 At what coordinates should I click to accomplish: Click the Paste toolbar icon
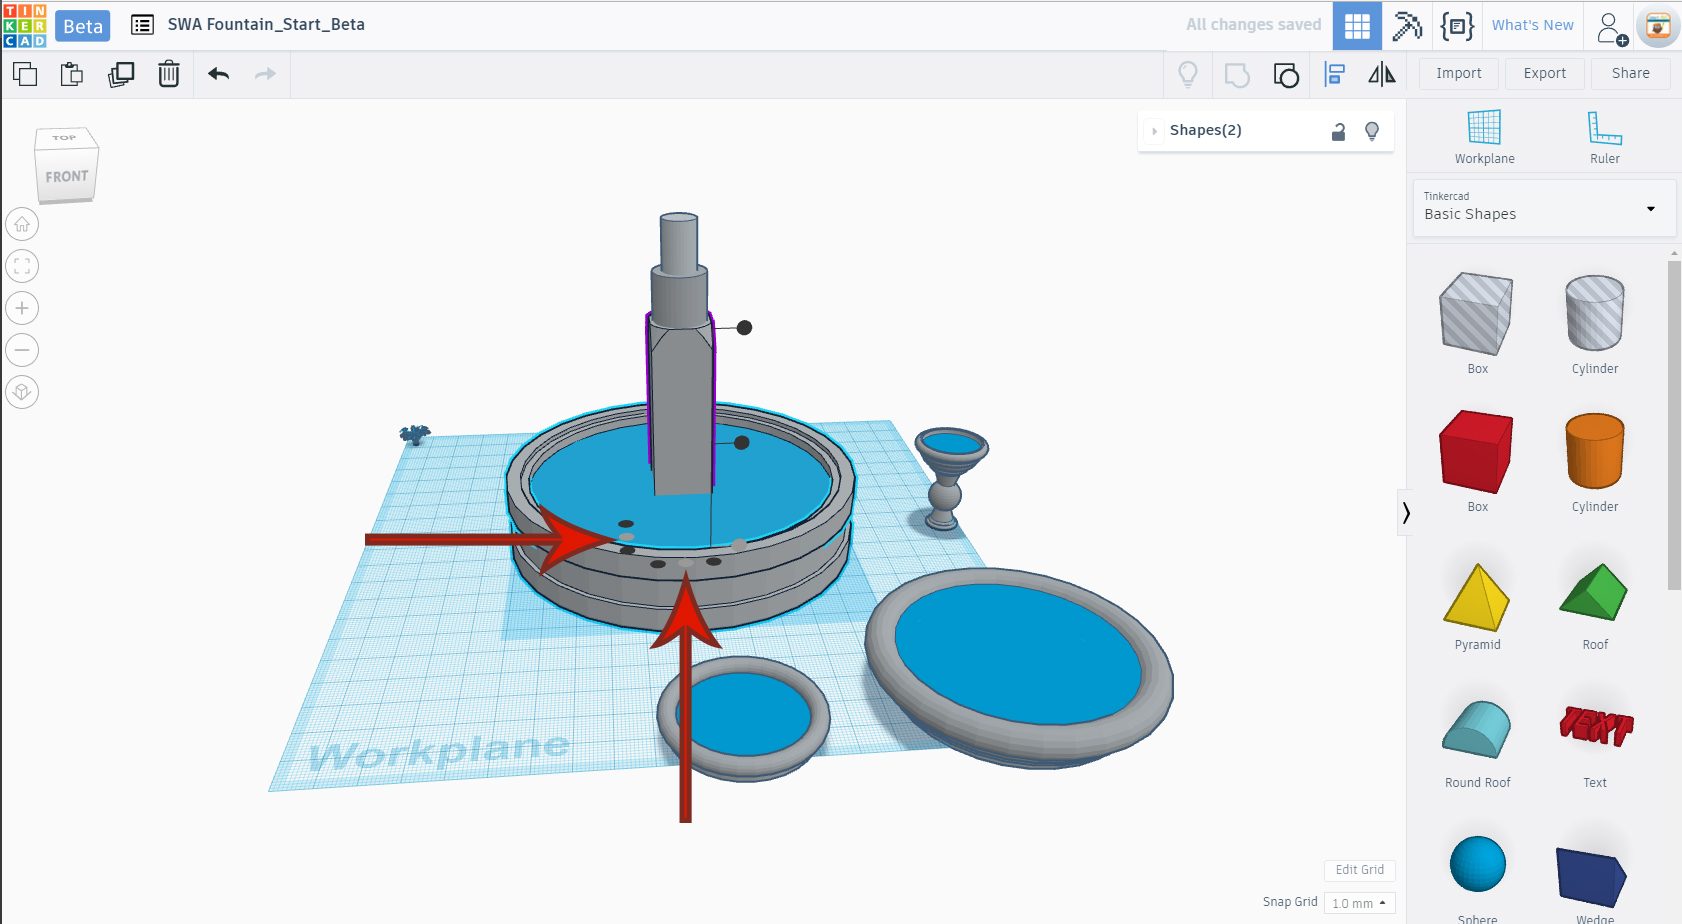pos(72,74)
